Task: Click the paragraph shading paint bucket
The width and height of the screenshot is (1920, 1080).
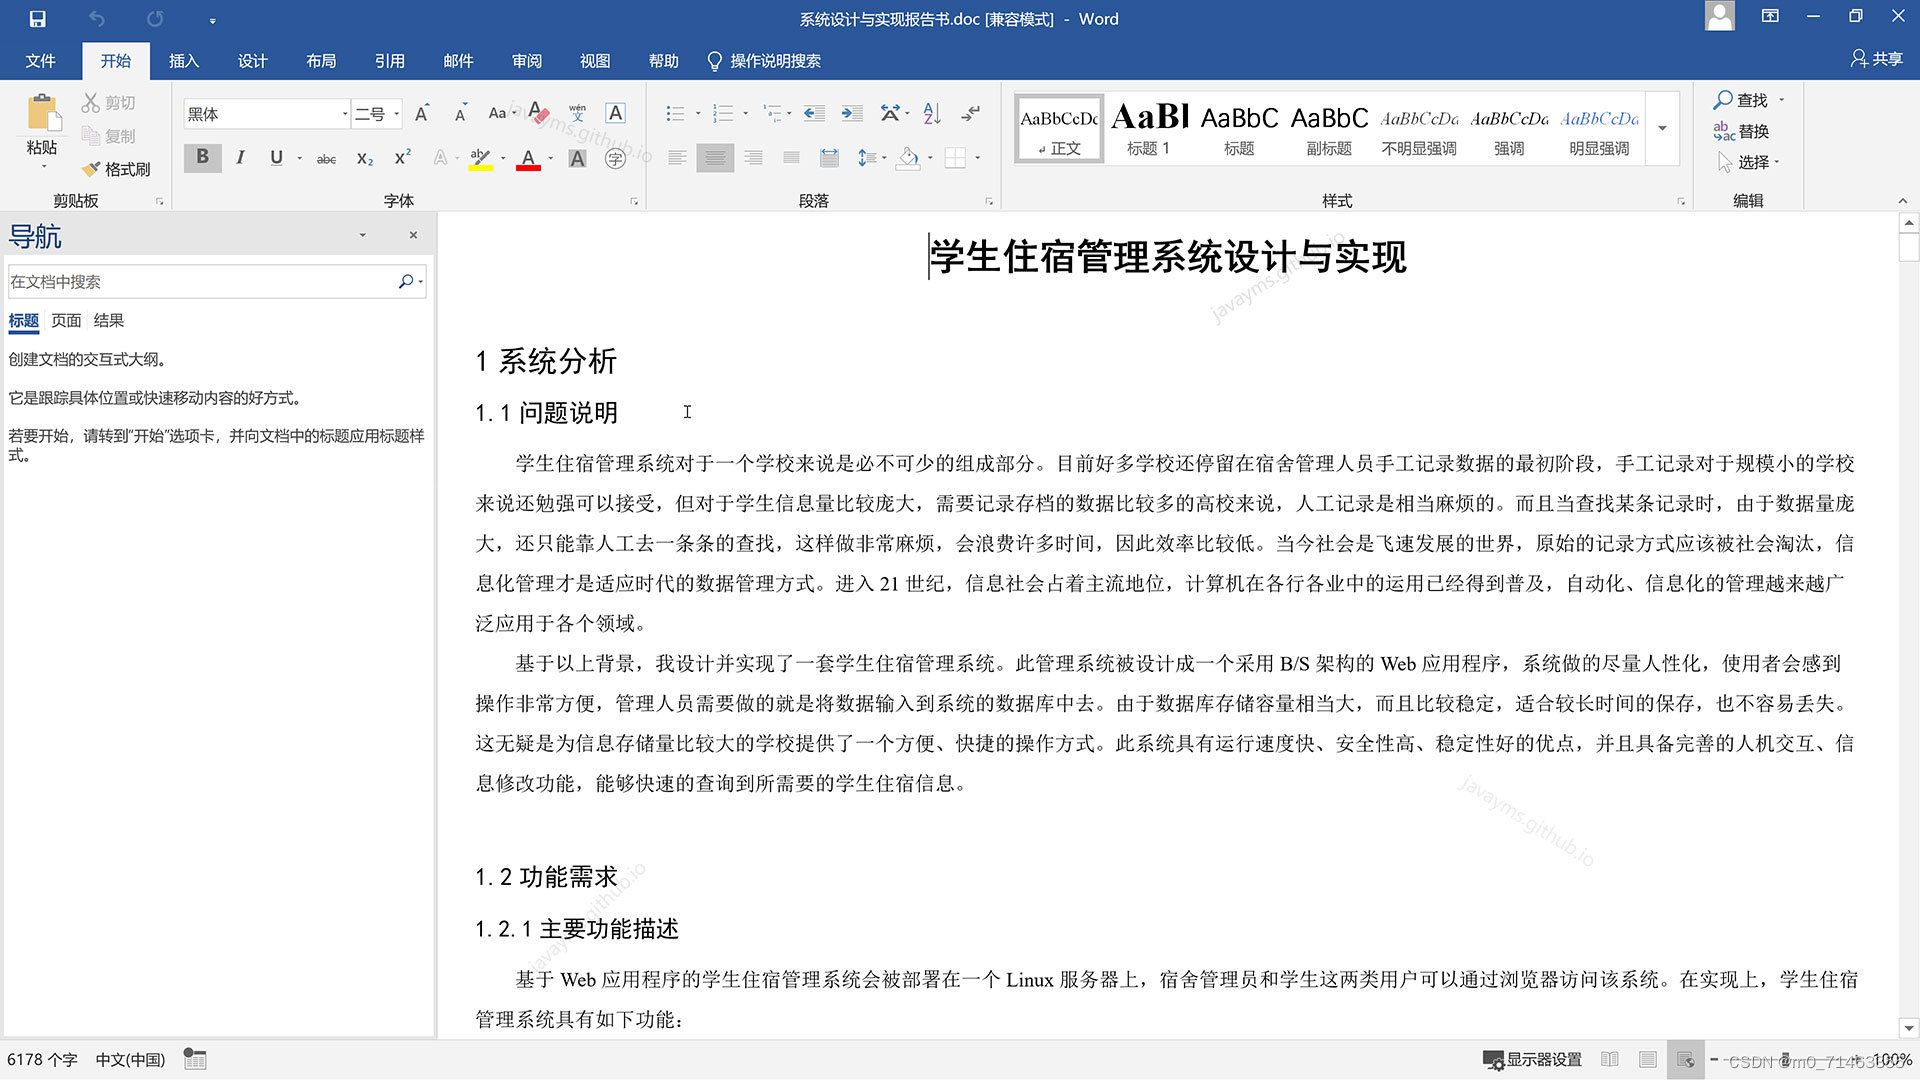Action: 907,158
